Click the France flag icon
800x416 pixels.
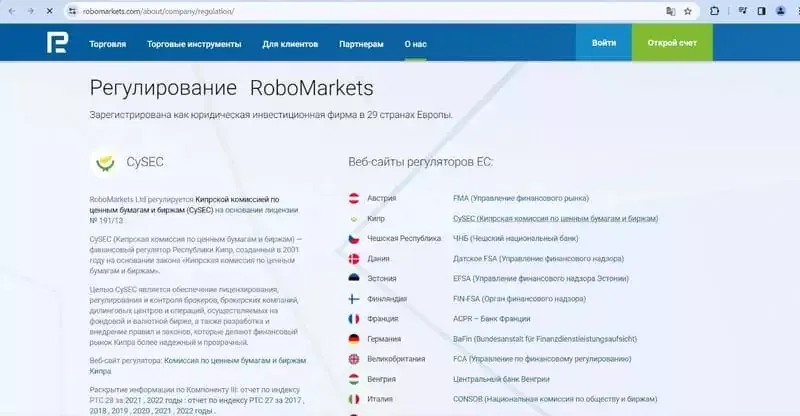click(x=354, y=319)
